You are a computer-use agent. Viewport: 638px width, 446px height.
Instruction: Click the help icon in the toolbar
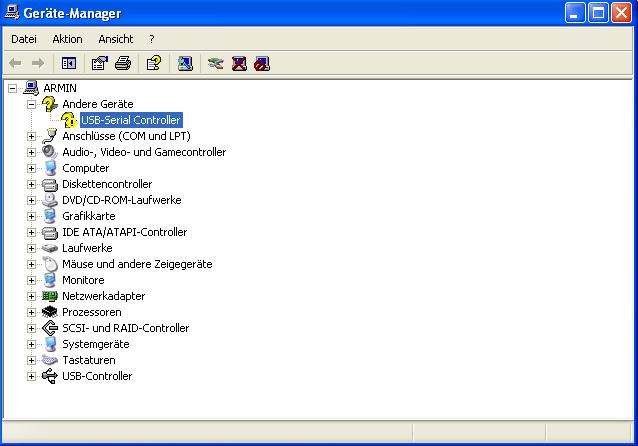tap(153, 63)
